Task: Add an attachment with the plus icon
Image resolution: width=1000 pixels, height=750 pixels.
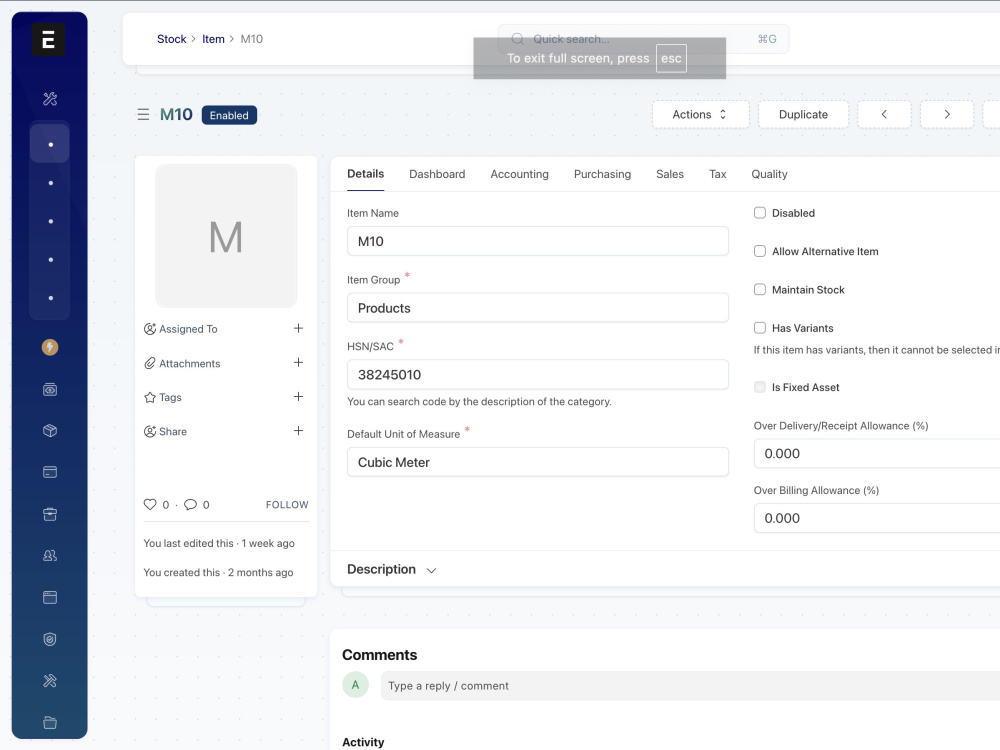Action: pyautogui.click(x=298, y=362)
